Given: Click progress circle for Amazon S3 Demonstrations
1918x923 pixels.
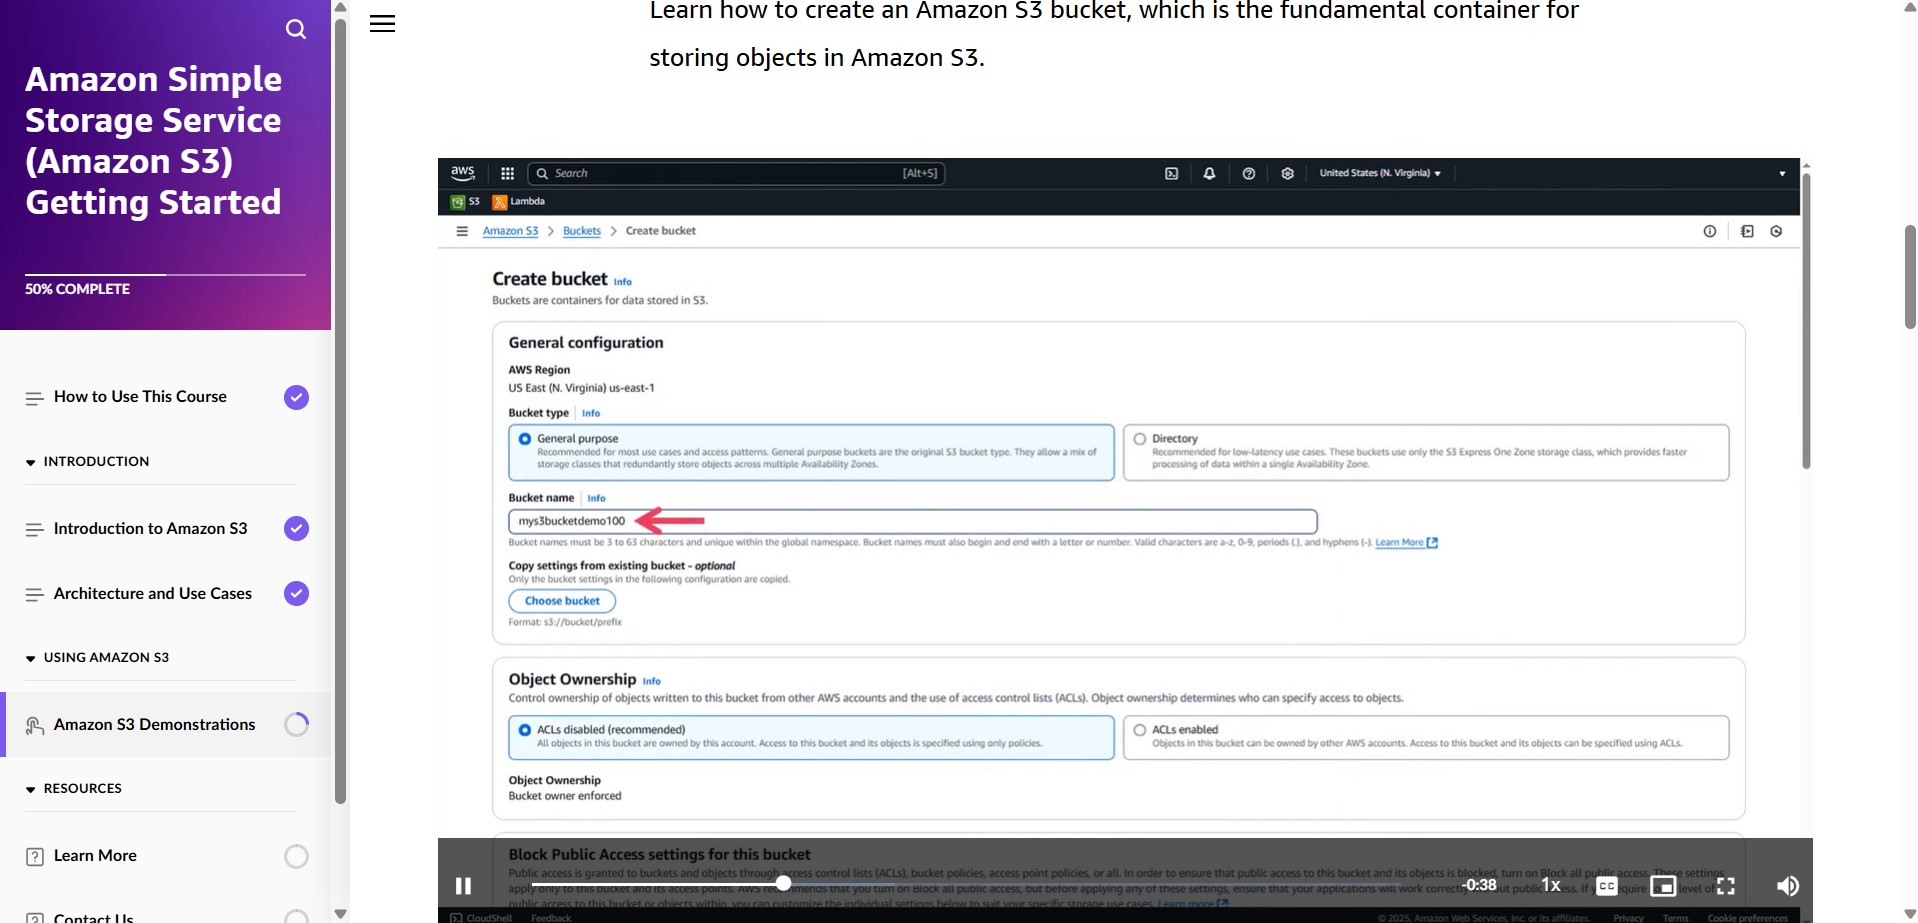Looking at the screenshot, I should (x=296, y=724).
